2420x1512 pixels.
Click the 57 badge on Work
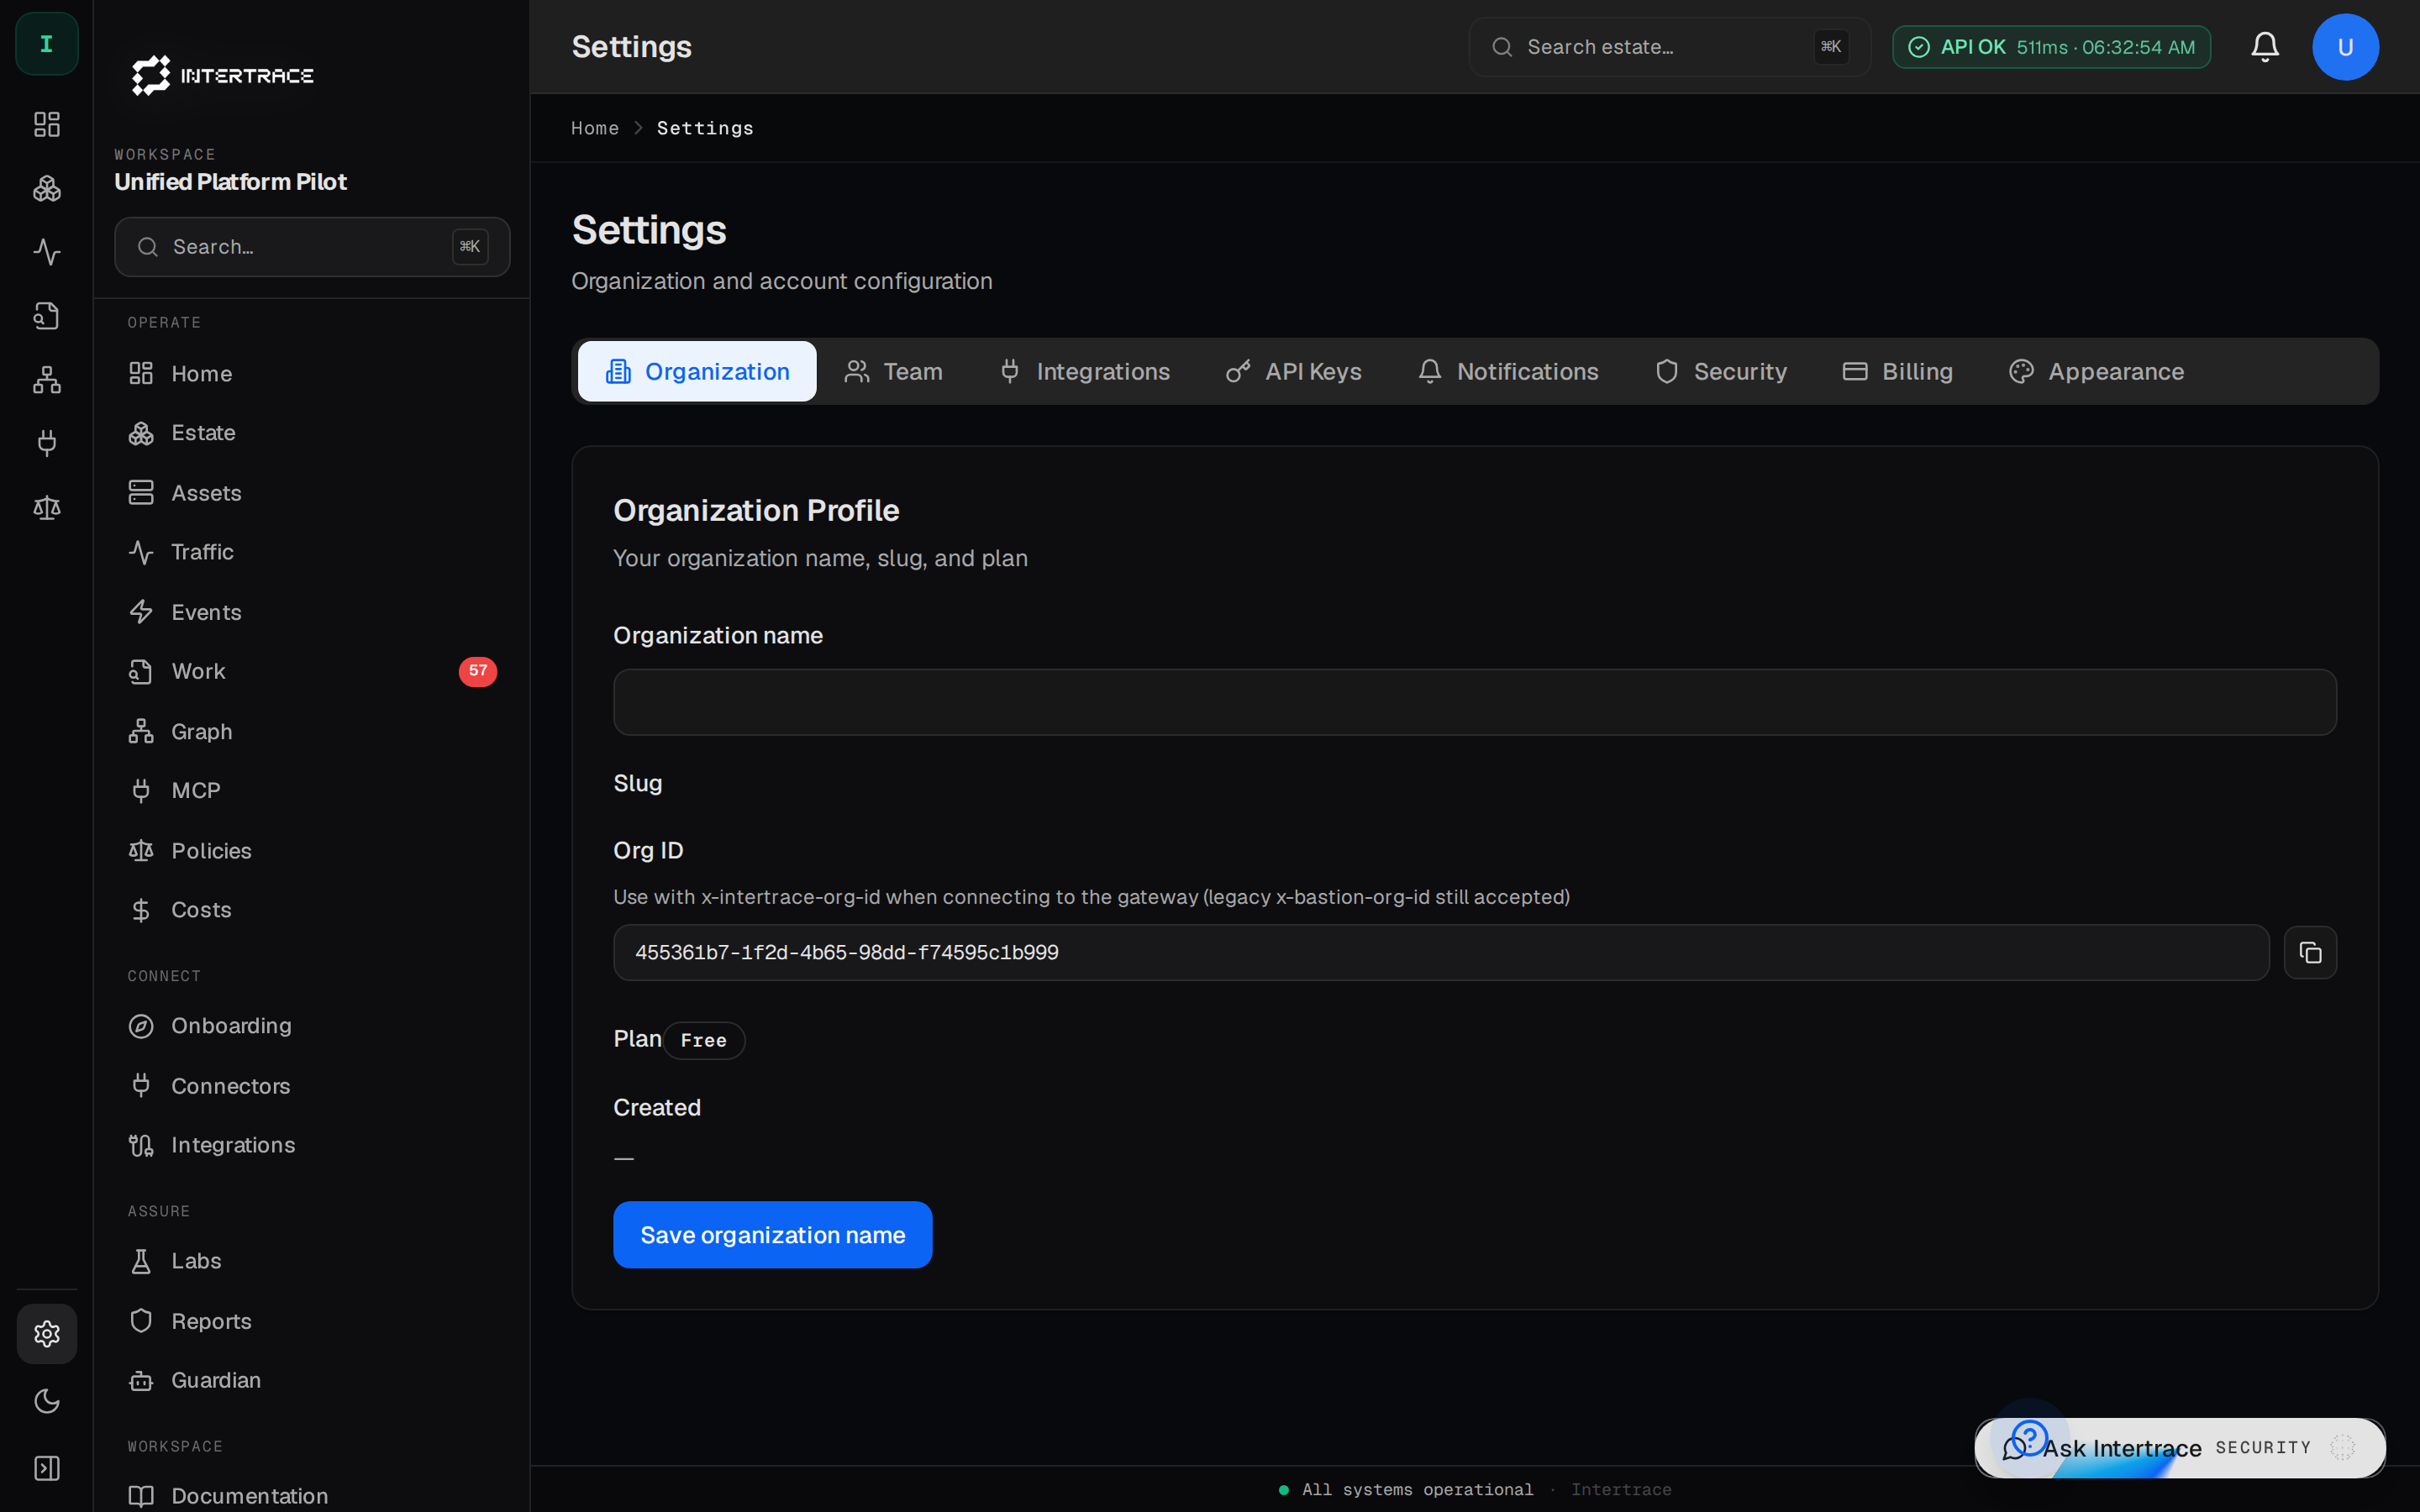478,671
